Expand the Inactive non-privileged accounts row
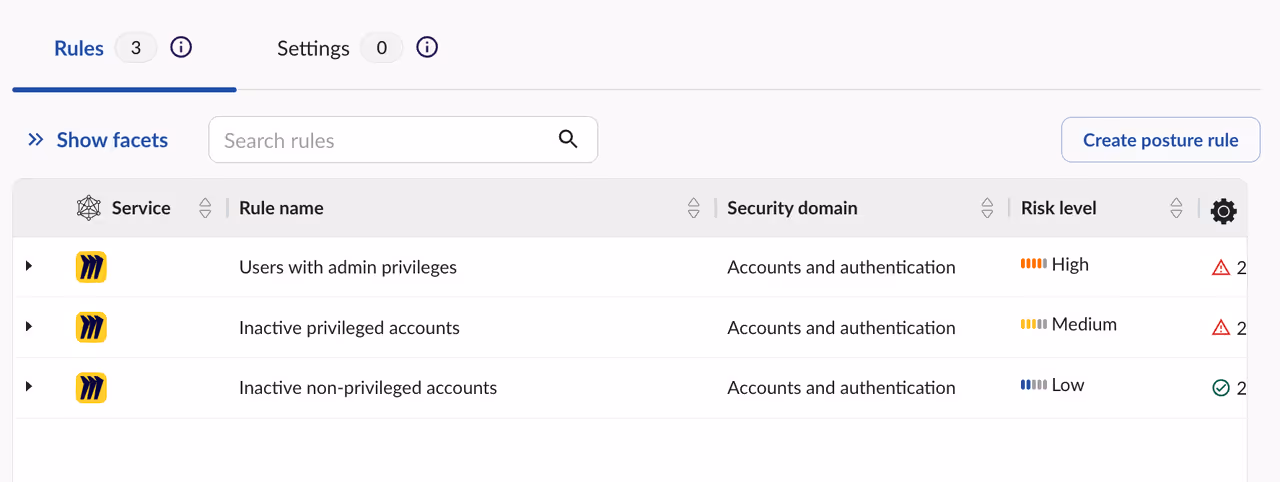1280x482 pixels. (29, 386)
